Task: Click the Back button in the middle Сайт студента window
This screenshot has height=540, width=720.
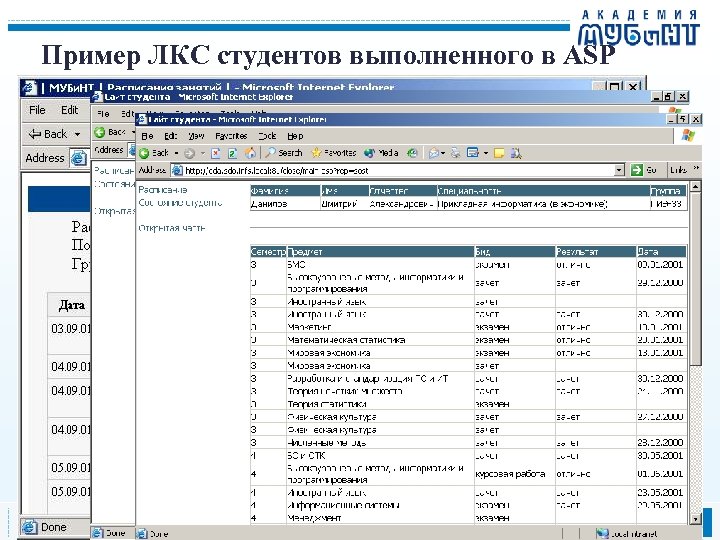Action: (110, 132)
